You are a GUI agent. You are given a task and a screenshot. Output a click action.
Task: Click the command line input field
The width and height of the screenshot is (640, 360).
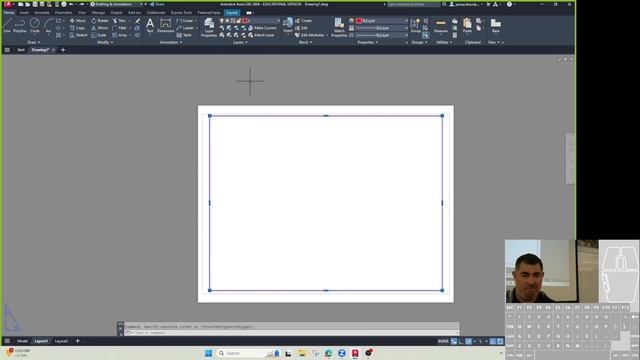tap(292, 333)
